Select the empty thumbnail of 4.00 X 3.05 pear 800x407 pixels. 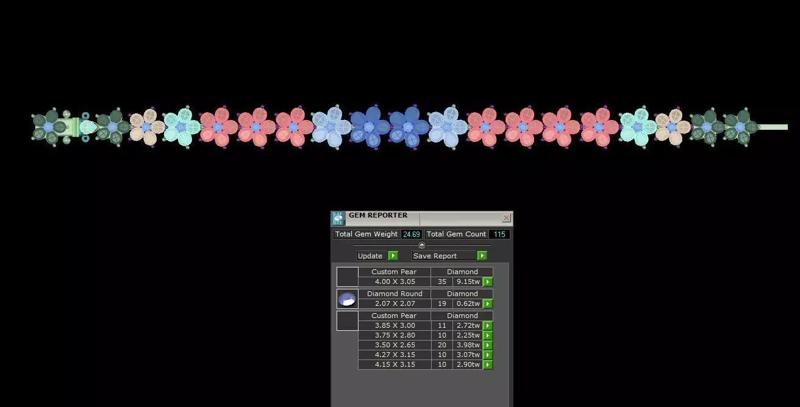347,277
